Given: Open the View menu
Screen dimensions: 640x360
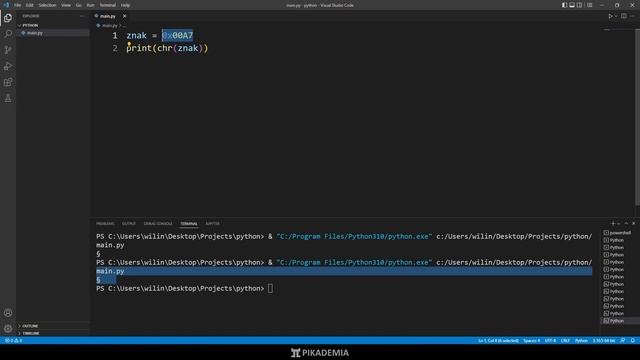Looking at the screenshot, I should point(66,5).
